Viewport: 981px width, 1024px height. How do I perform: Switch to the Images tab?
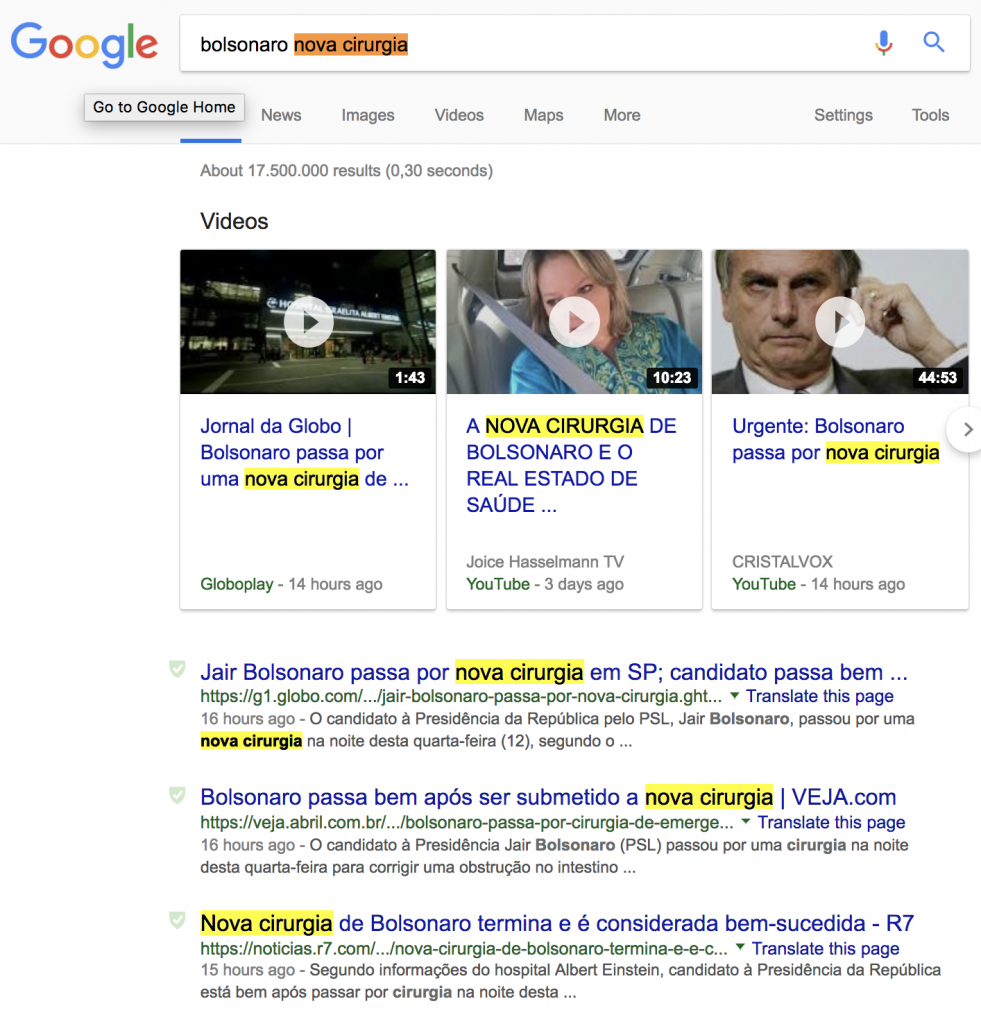pos(368,115)
